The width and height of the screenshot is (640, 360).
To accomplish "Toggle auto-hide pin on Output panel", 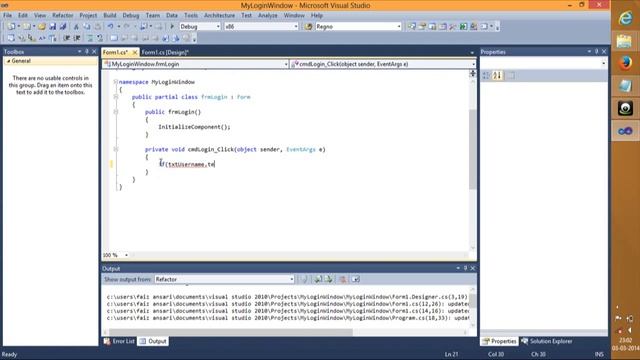I will tap(465, 268).
